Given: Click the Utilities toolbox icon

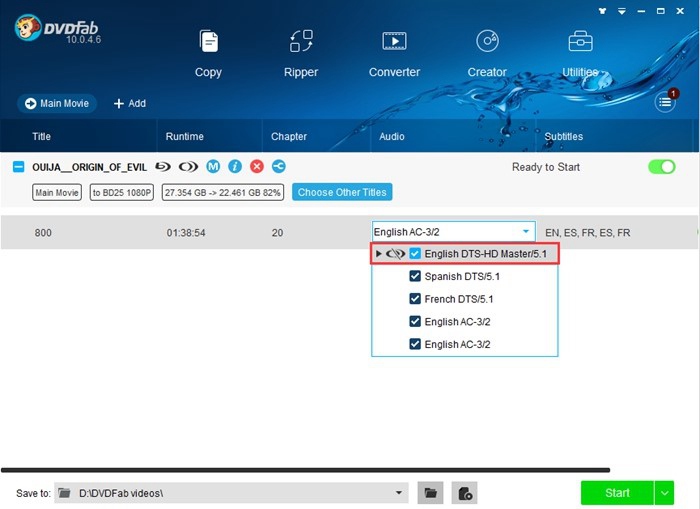Looking at the screenshot, I should 580,42.
